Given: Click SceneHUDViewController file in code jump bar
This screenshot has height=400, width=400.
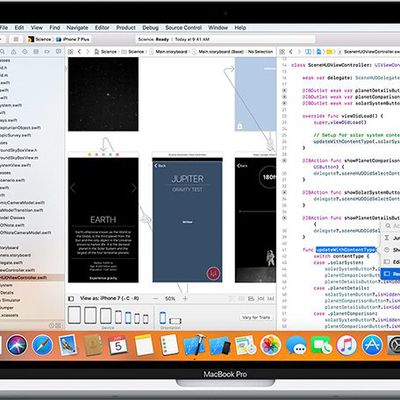Looking at the screenshot, I should tap(369, 52).
